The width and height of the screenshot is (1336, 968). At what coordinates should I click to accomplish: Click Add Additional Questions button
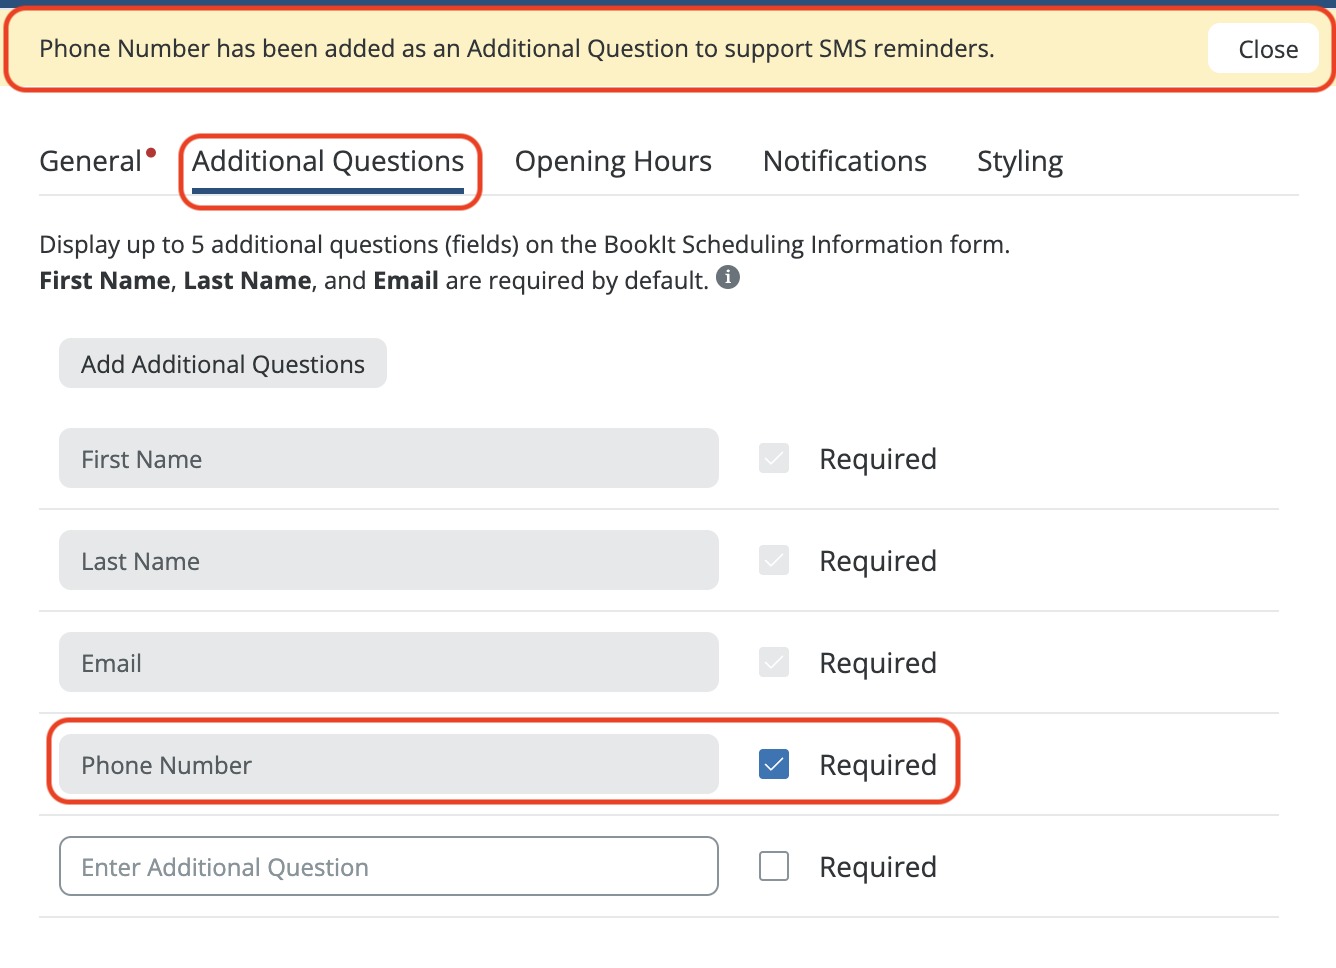223,364
